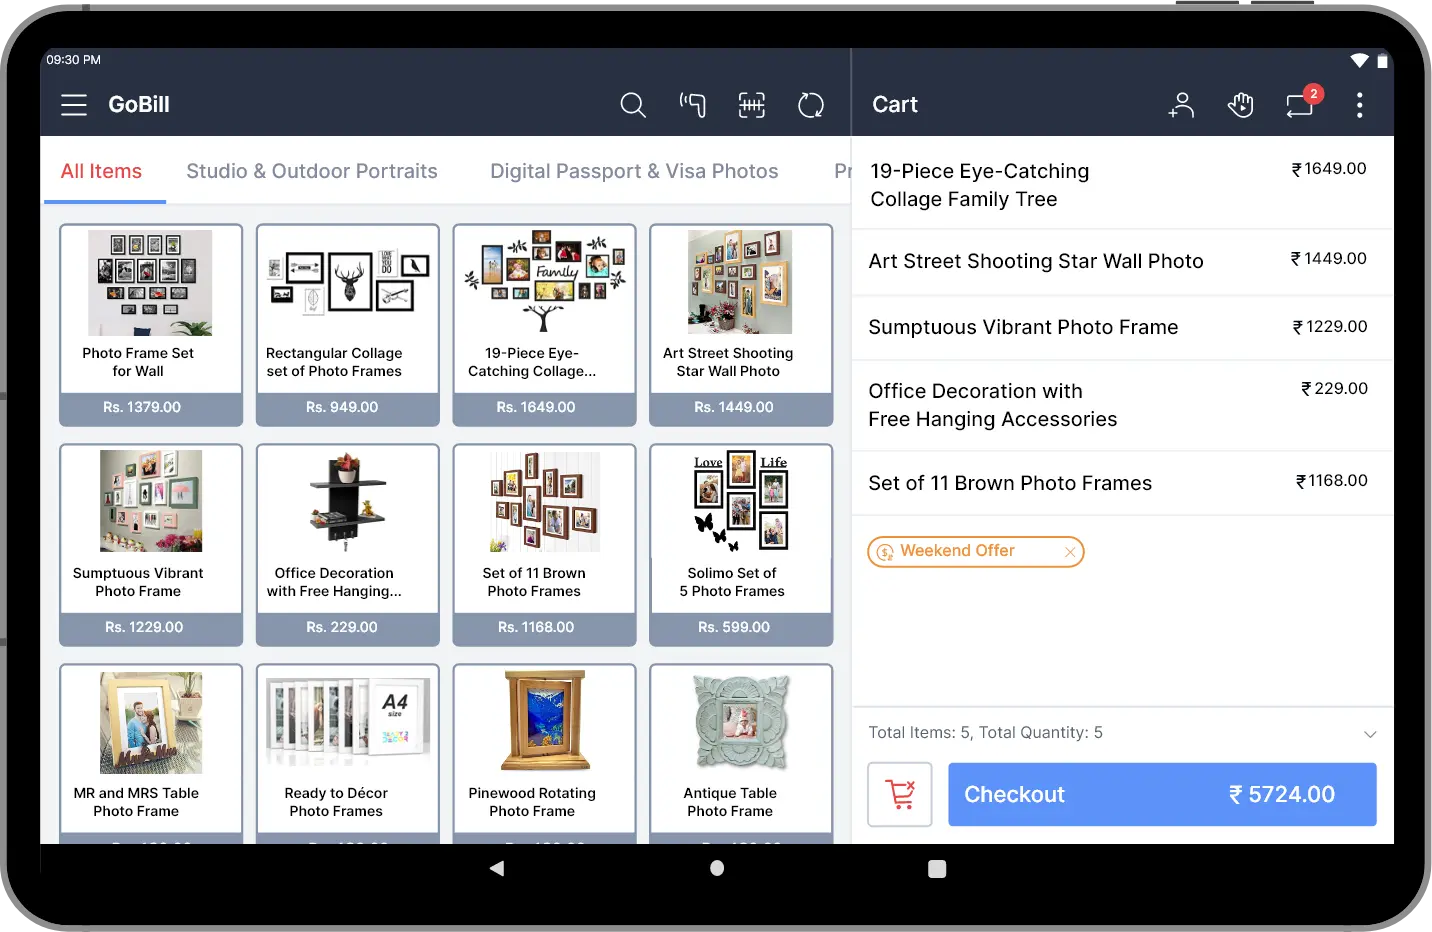Select the Digital Passport & Visa Photos tab
This screenshot has height=932, width=1432.
634,171
